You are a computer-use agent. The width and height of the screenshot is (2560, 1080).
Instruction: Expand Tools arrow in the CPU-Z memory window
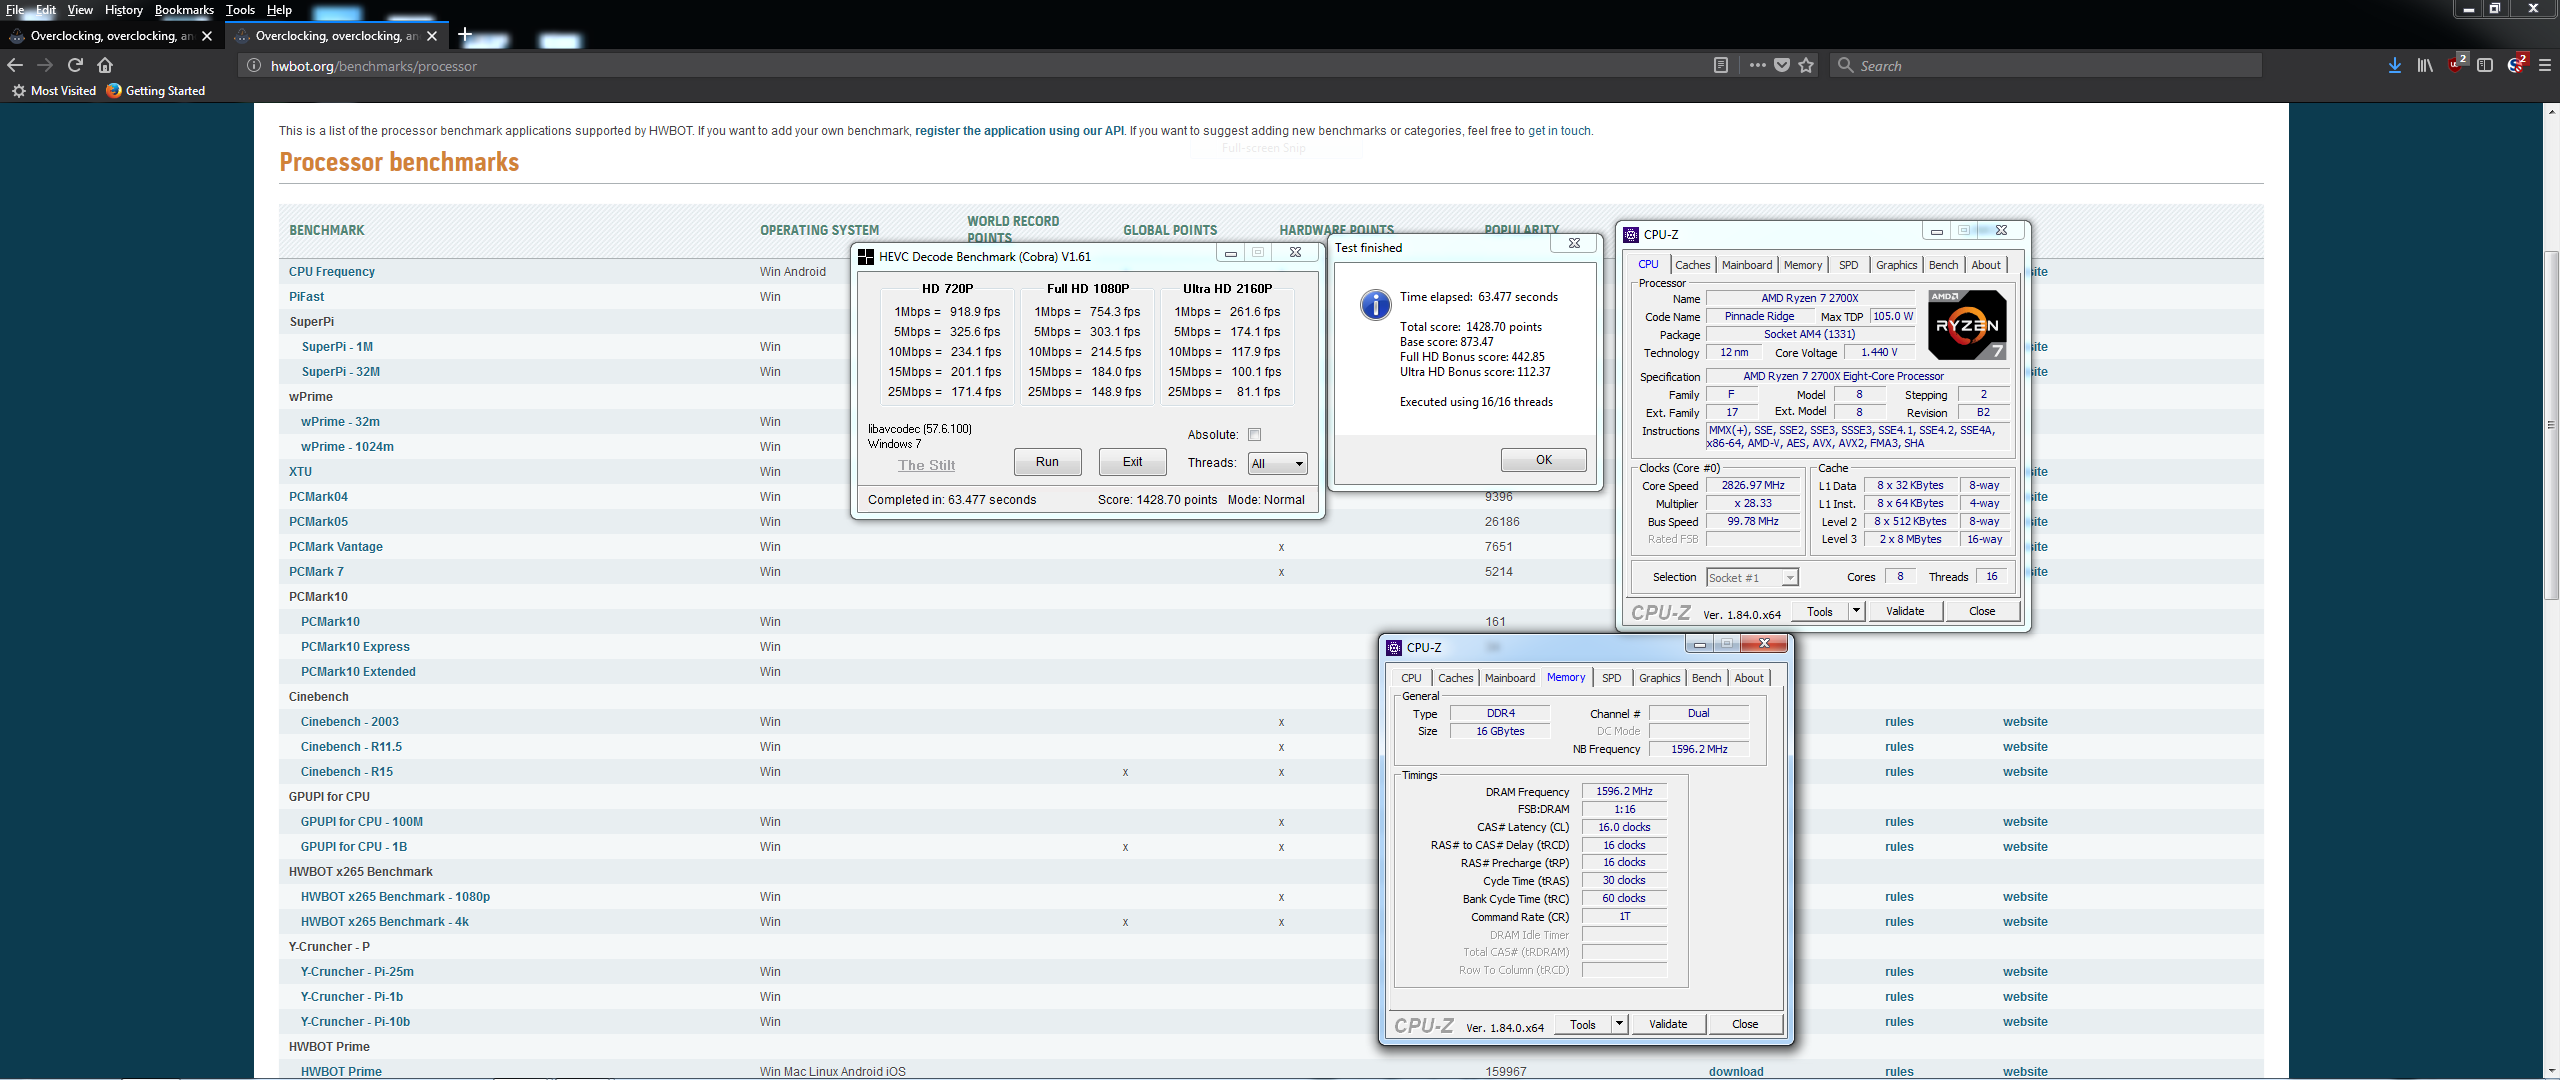tap(1619, 1024)
